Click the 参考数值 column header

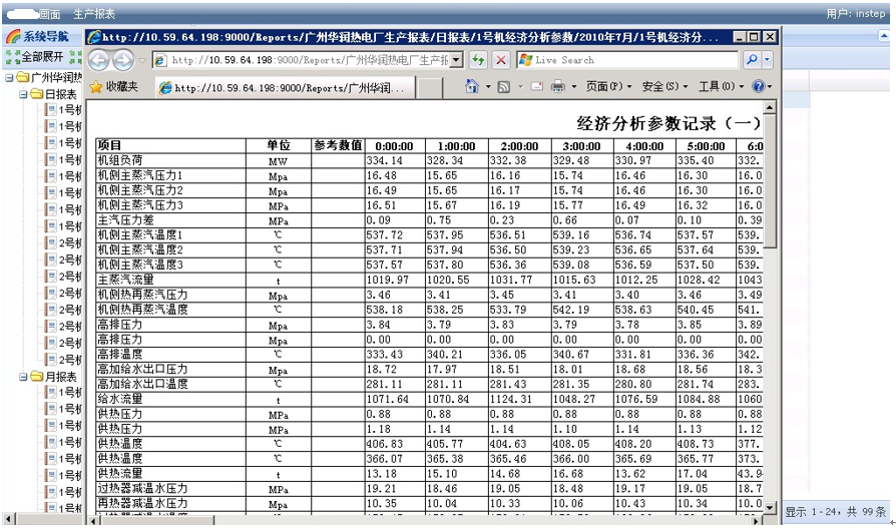click(x=338, y=145)
